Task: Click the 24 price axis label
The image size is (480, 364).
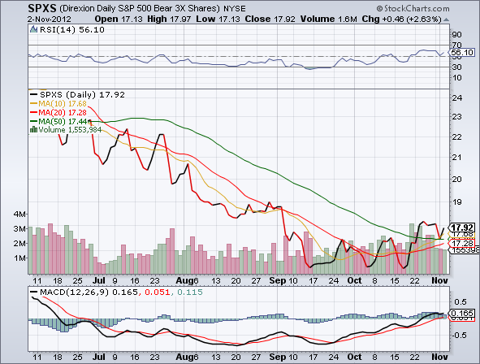Action: [x=457, y=98]
